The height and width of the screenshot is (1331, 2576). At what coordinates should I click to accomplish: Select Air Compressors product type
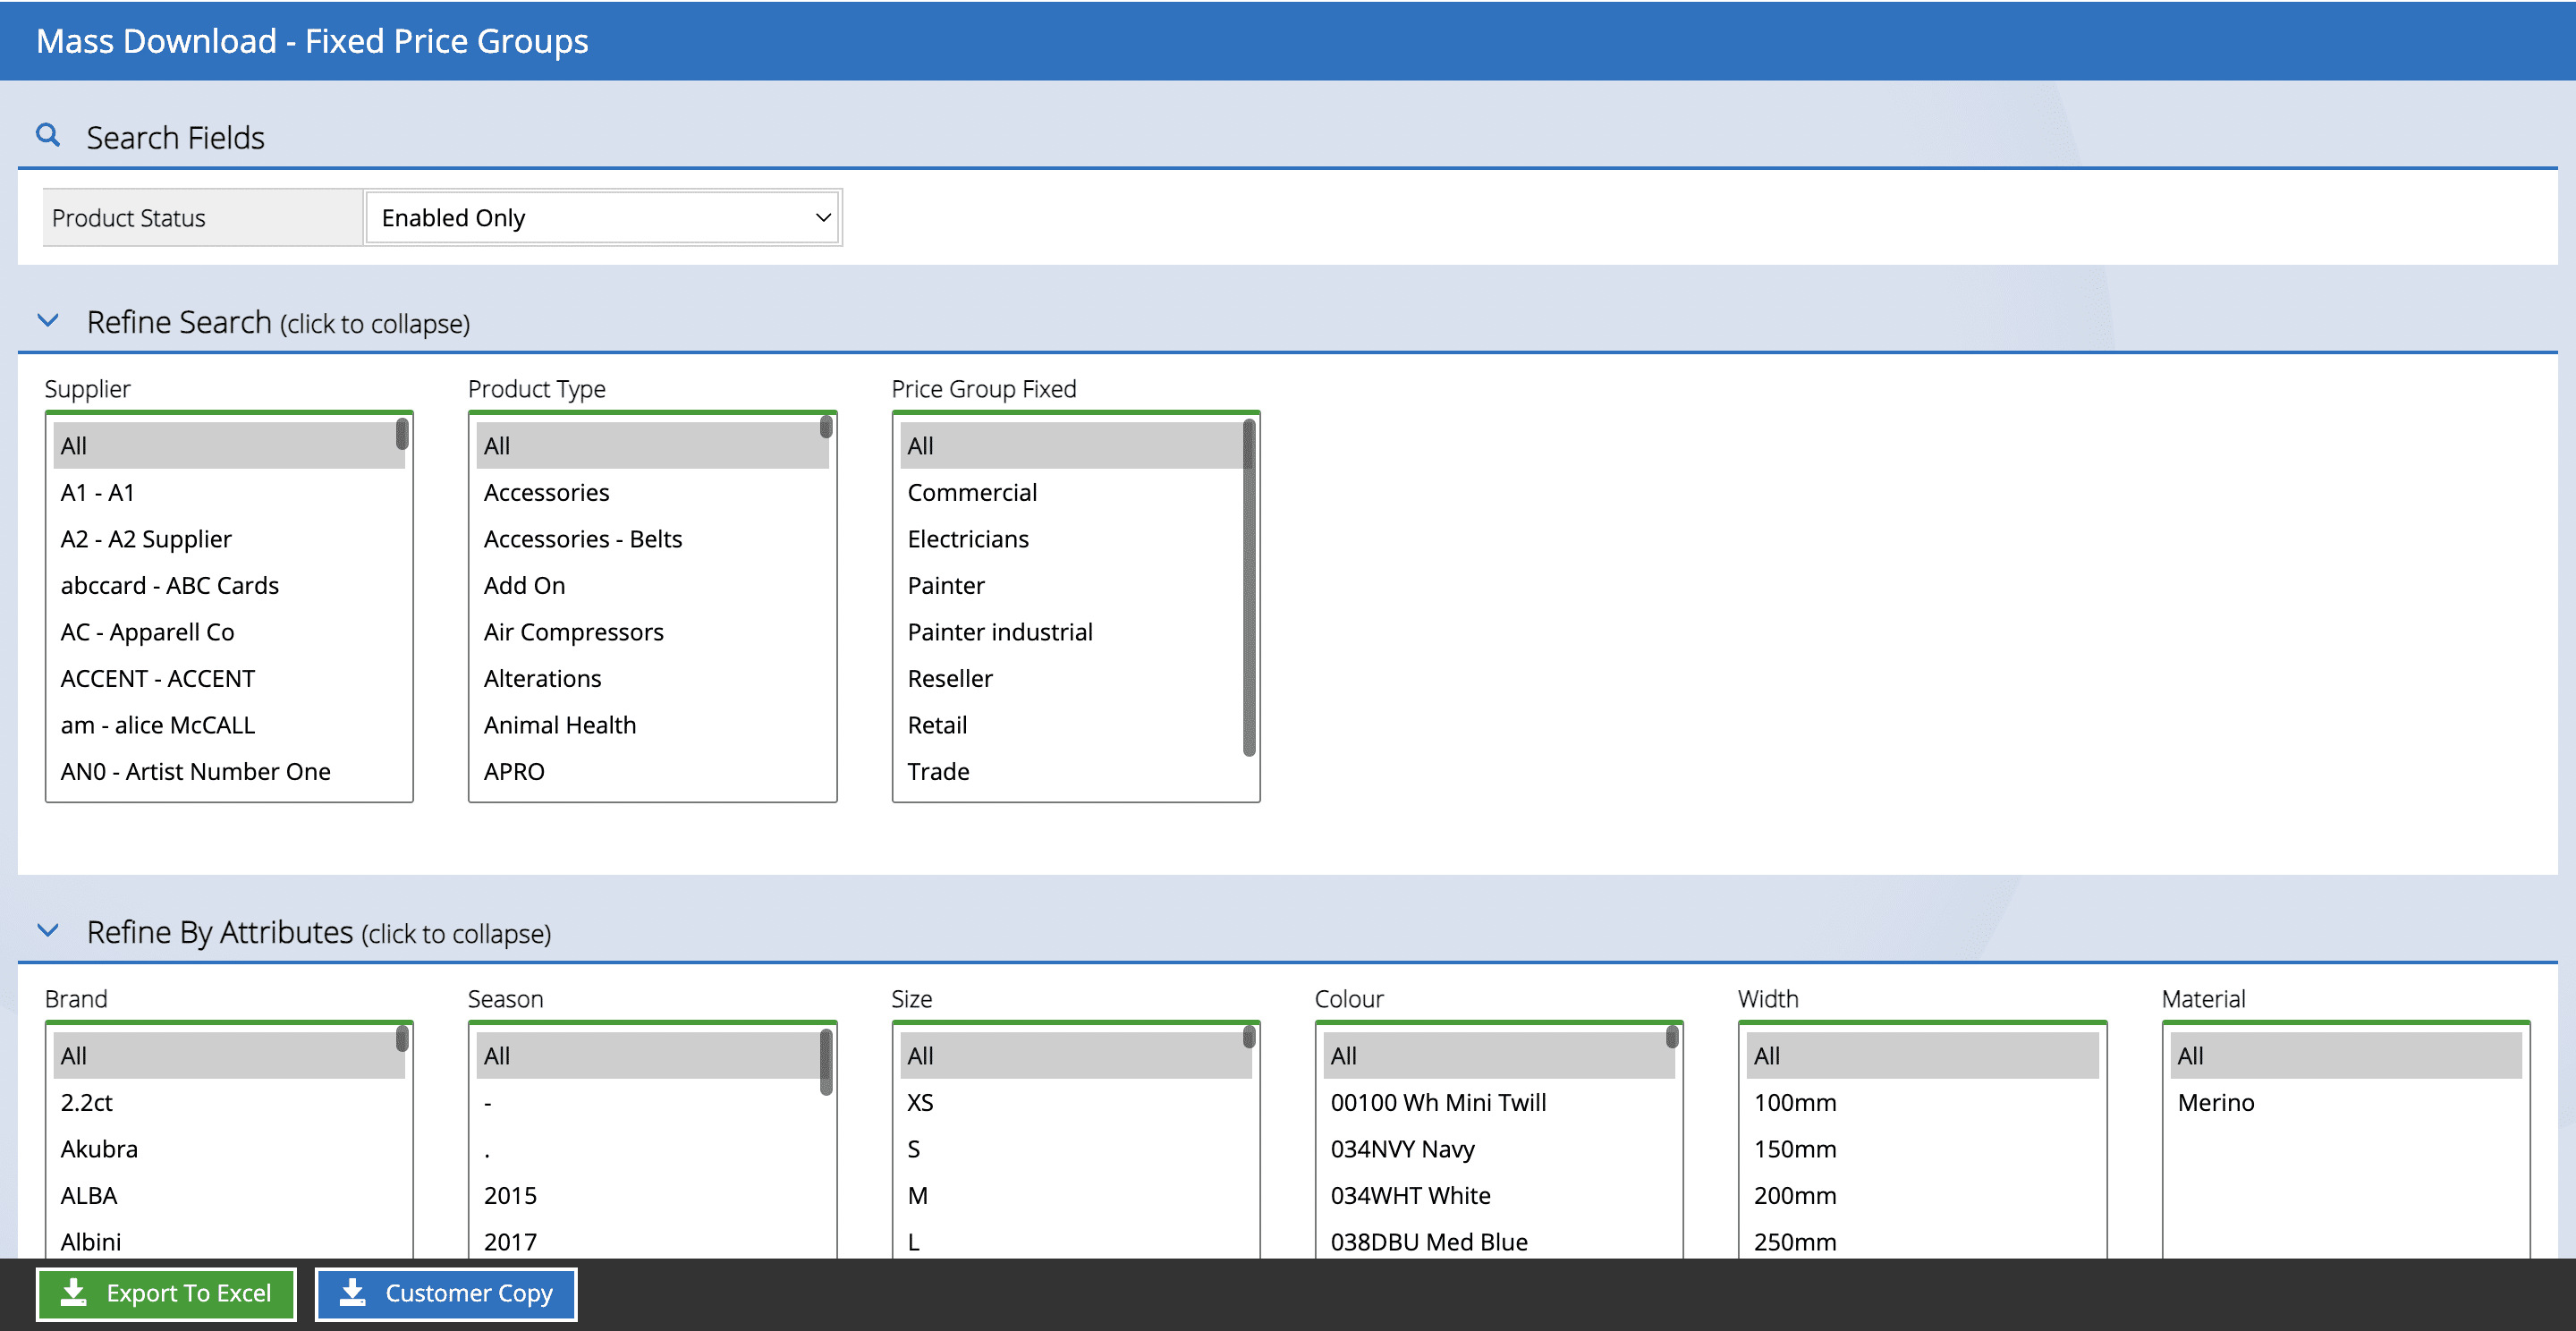[652, 632]
